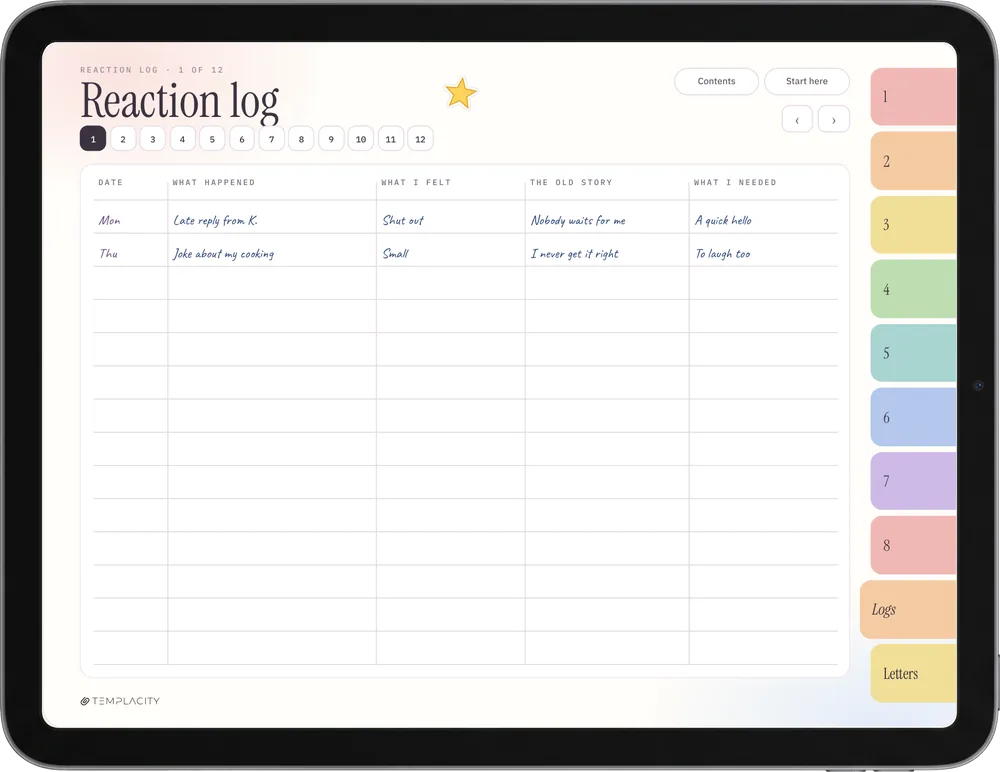Open the yellow side tab 3

point(913,225)
